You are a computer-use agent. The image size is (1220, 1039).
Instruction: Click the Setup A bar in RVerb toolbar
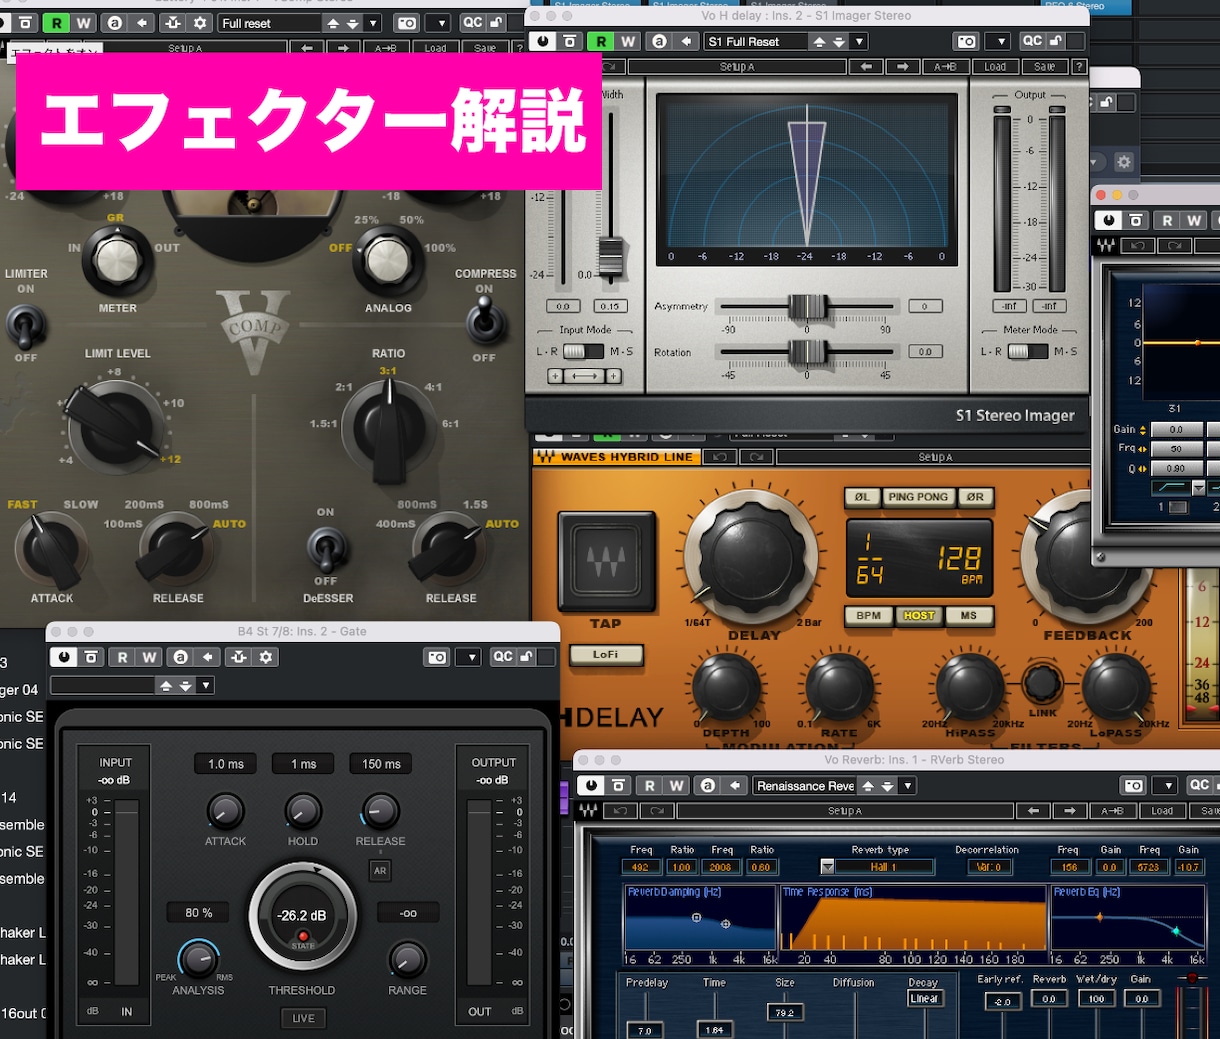point(844,810)
